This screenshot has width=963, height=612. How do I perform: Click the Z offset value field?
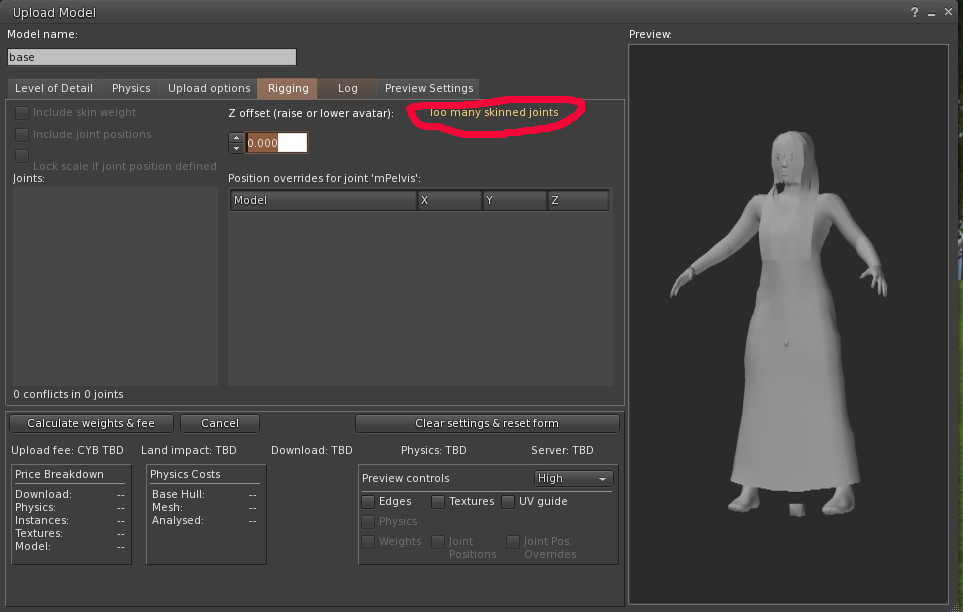[276, 143]
